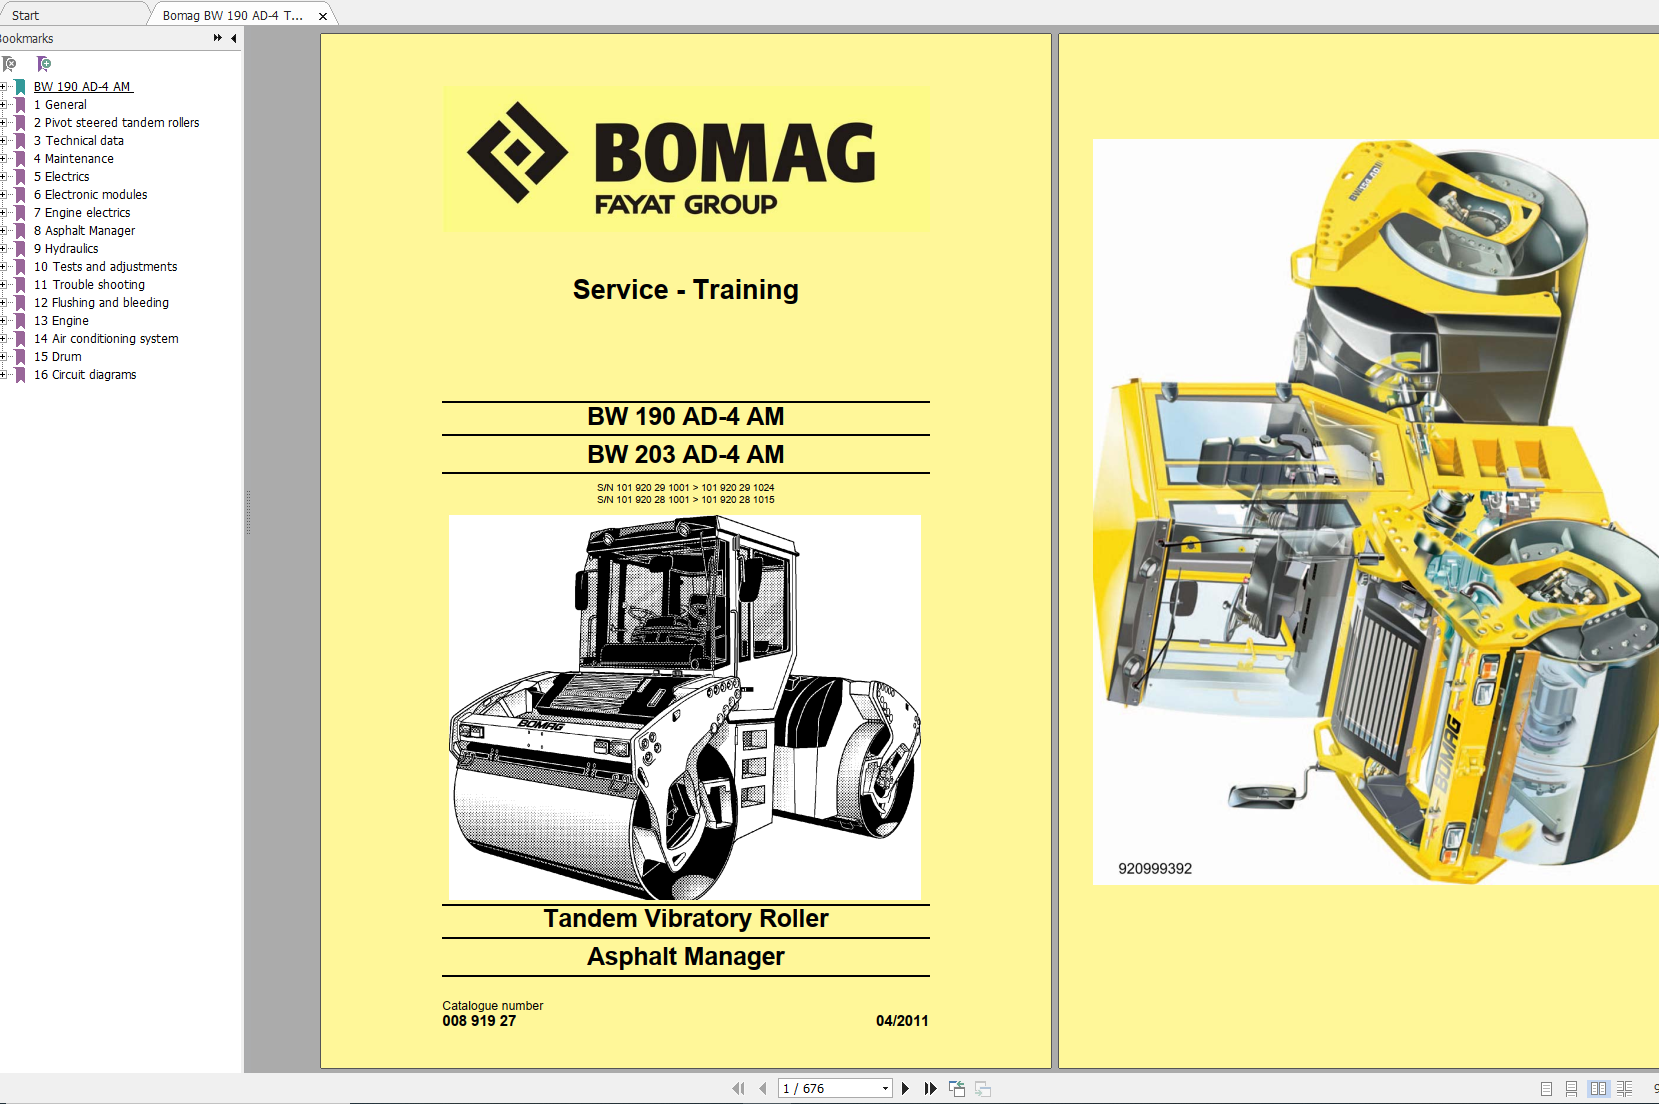Open bookmark 3 Technical data
The width and height of the screenshot is (1659, 1104).
click(x=79, y=141)
